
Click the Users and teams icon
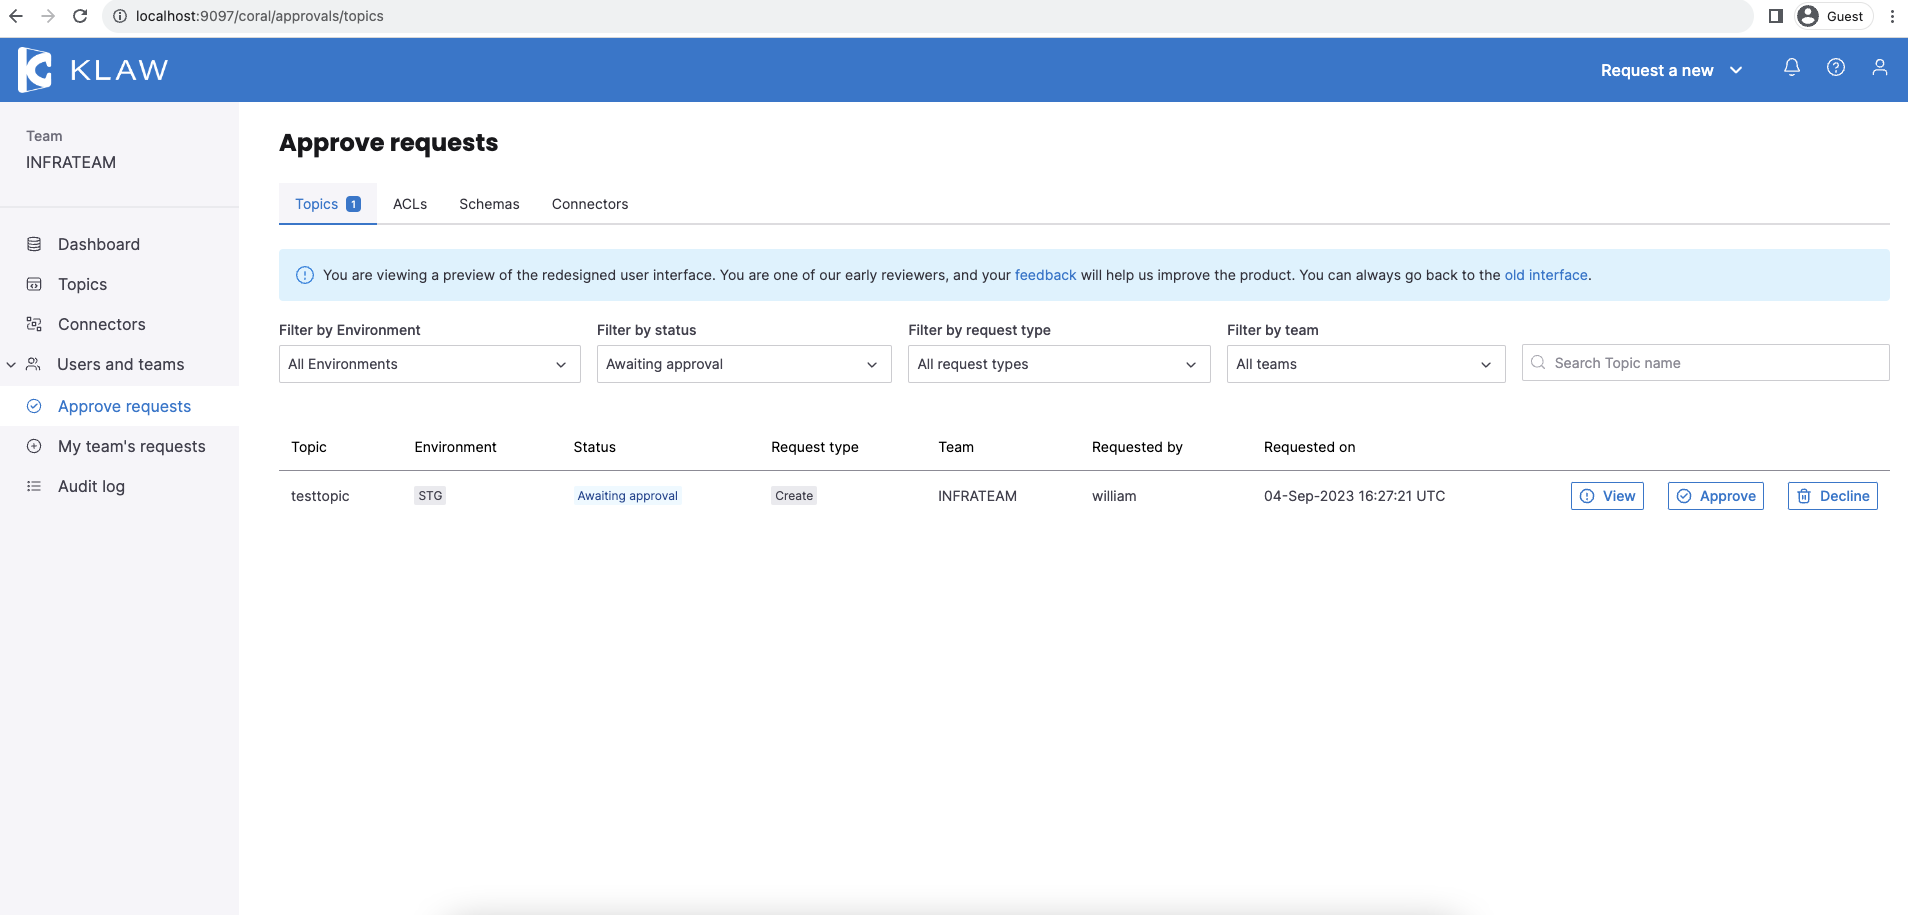pos(34,364)
